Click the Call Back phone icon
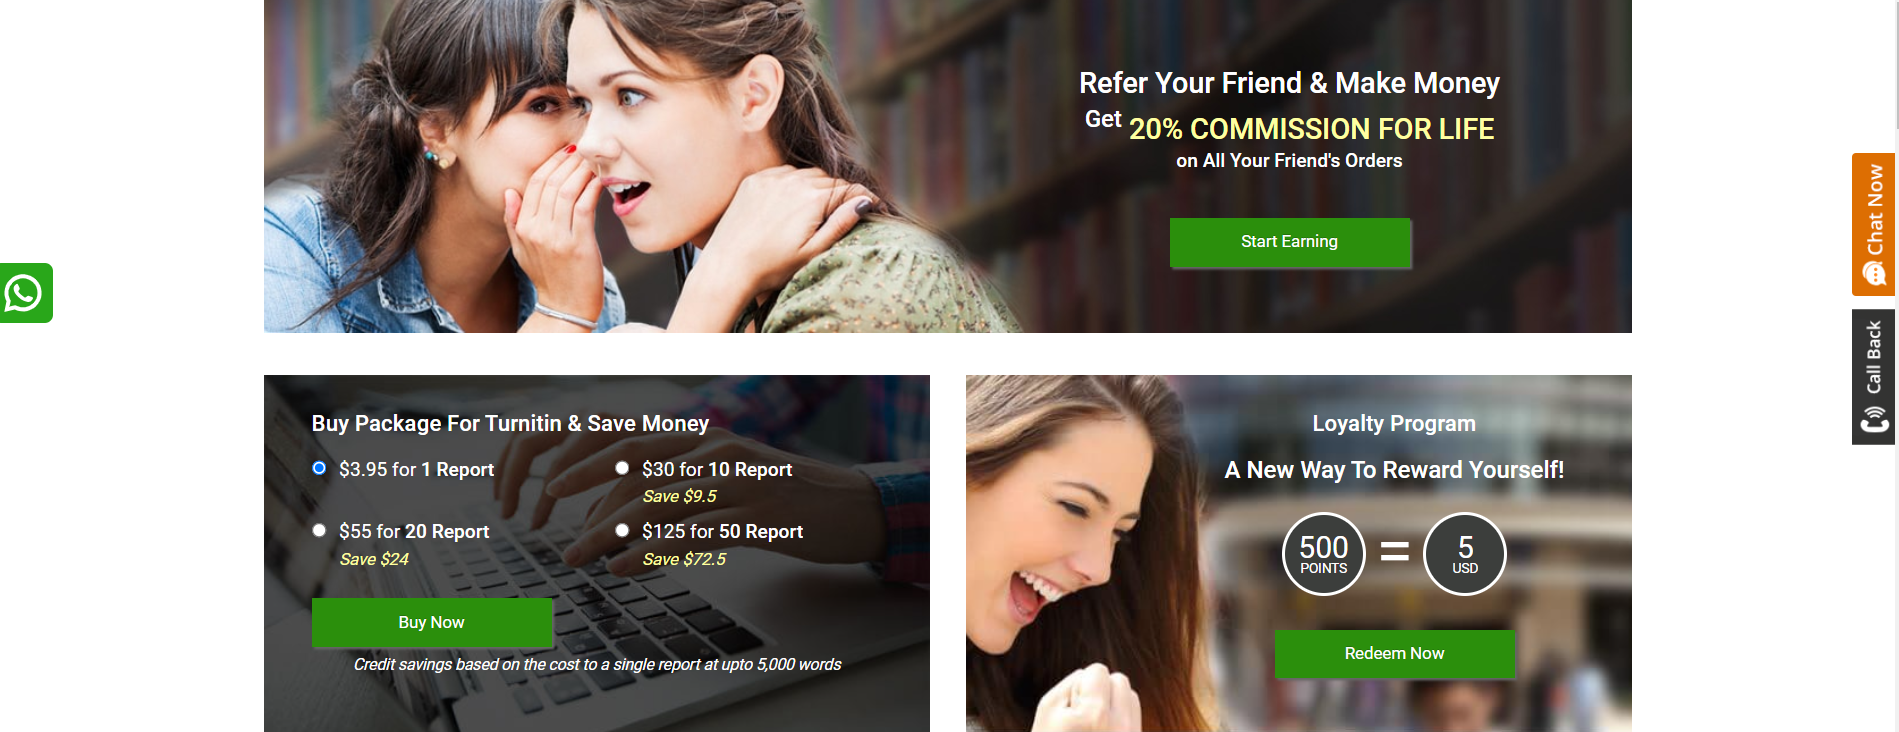This screenshot has width=1899, height=732. (1874, 420)
